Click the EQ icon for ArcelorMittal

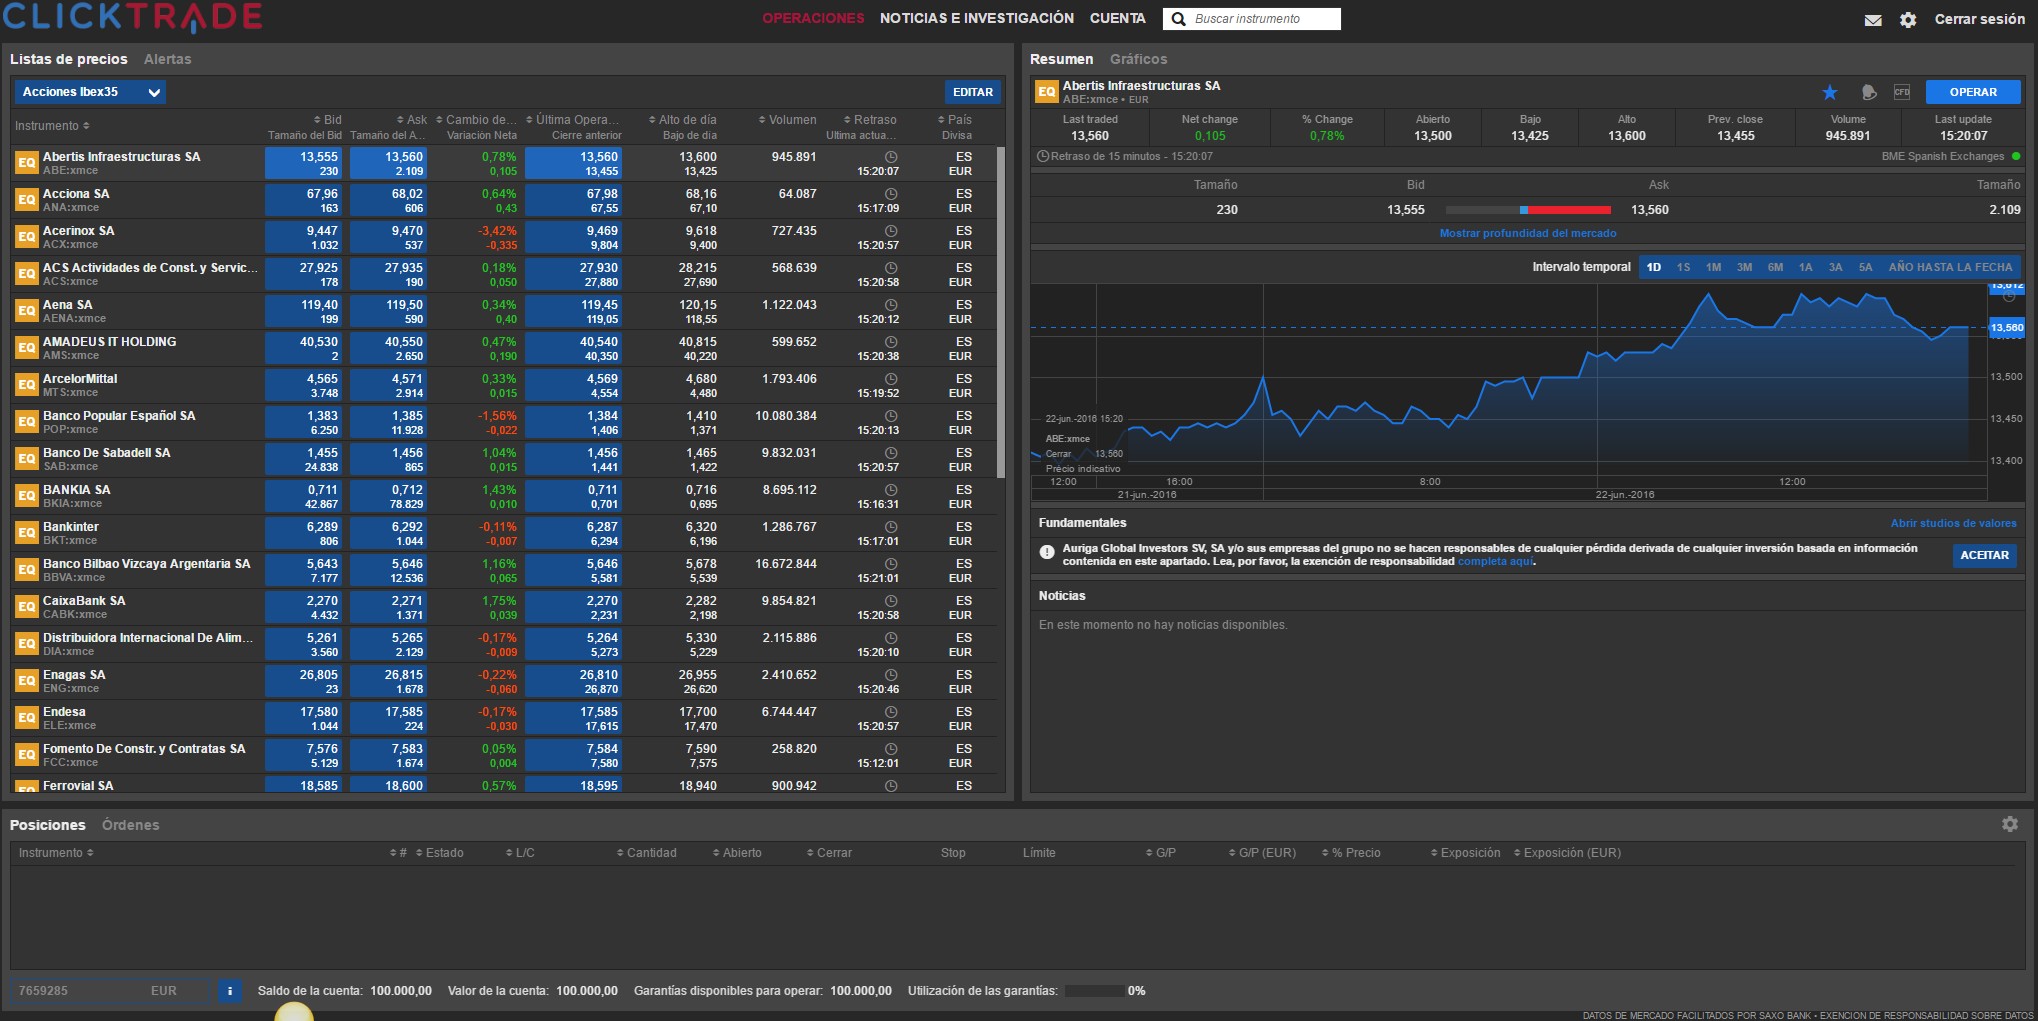tap(26, 385)
